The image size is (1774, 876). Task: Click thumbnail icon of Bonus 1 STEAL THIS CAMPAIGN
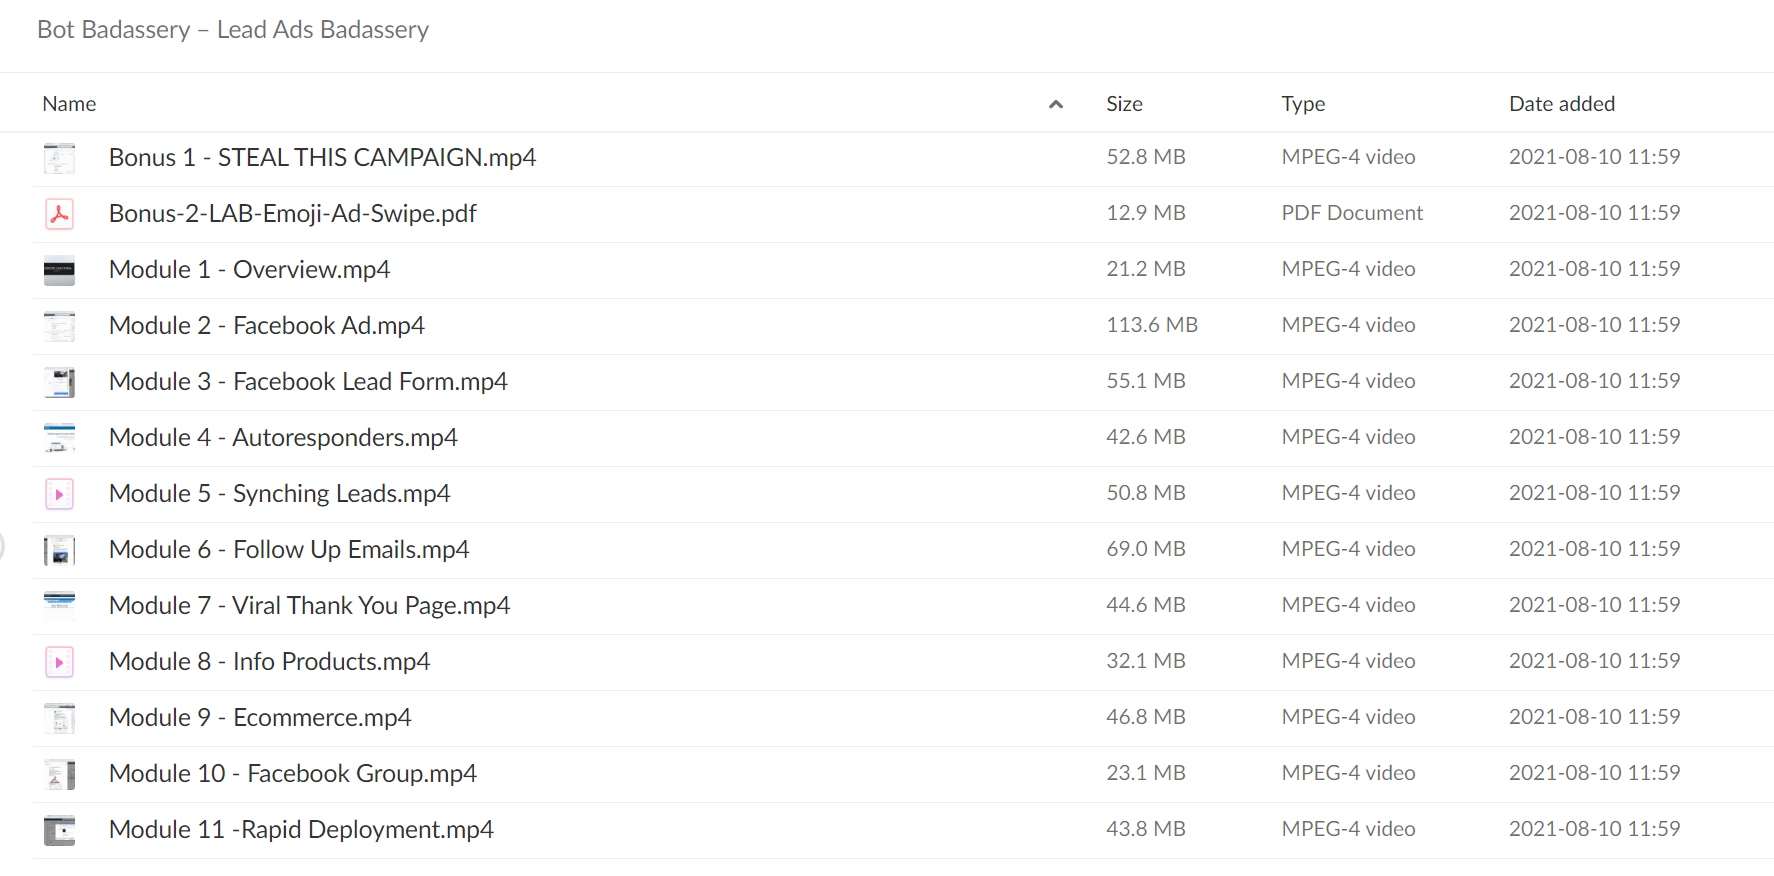pyautogui.click(x=59, y=158)
